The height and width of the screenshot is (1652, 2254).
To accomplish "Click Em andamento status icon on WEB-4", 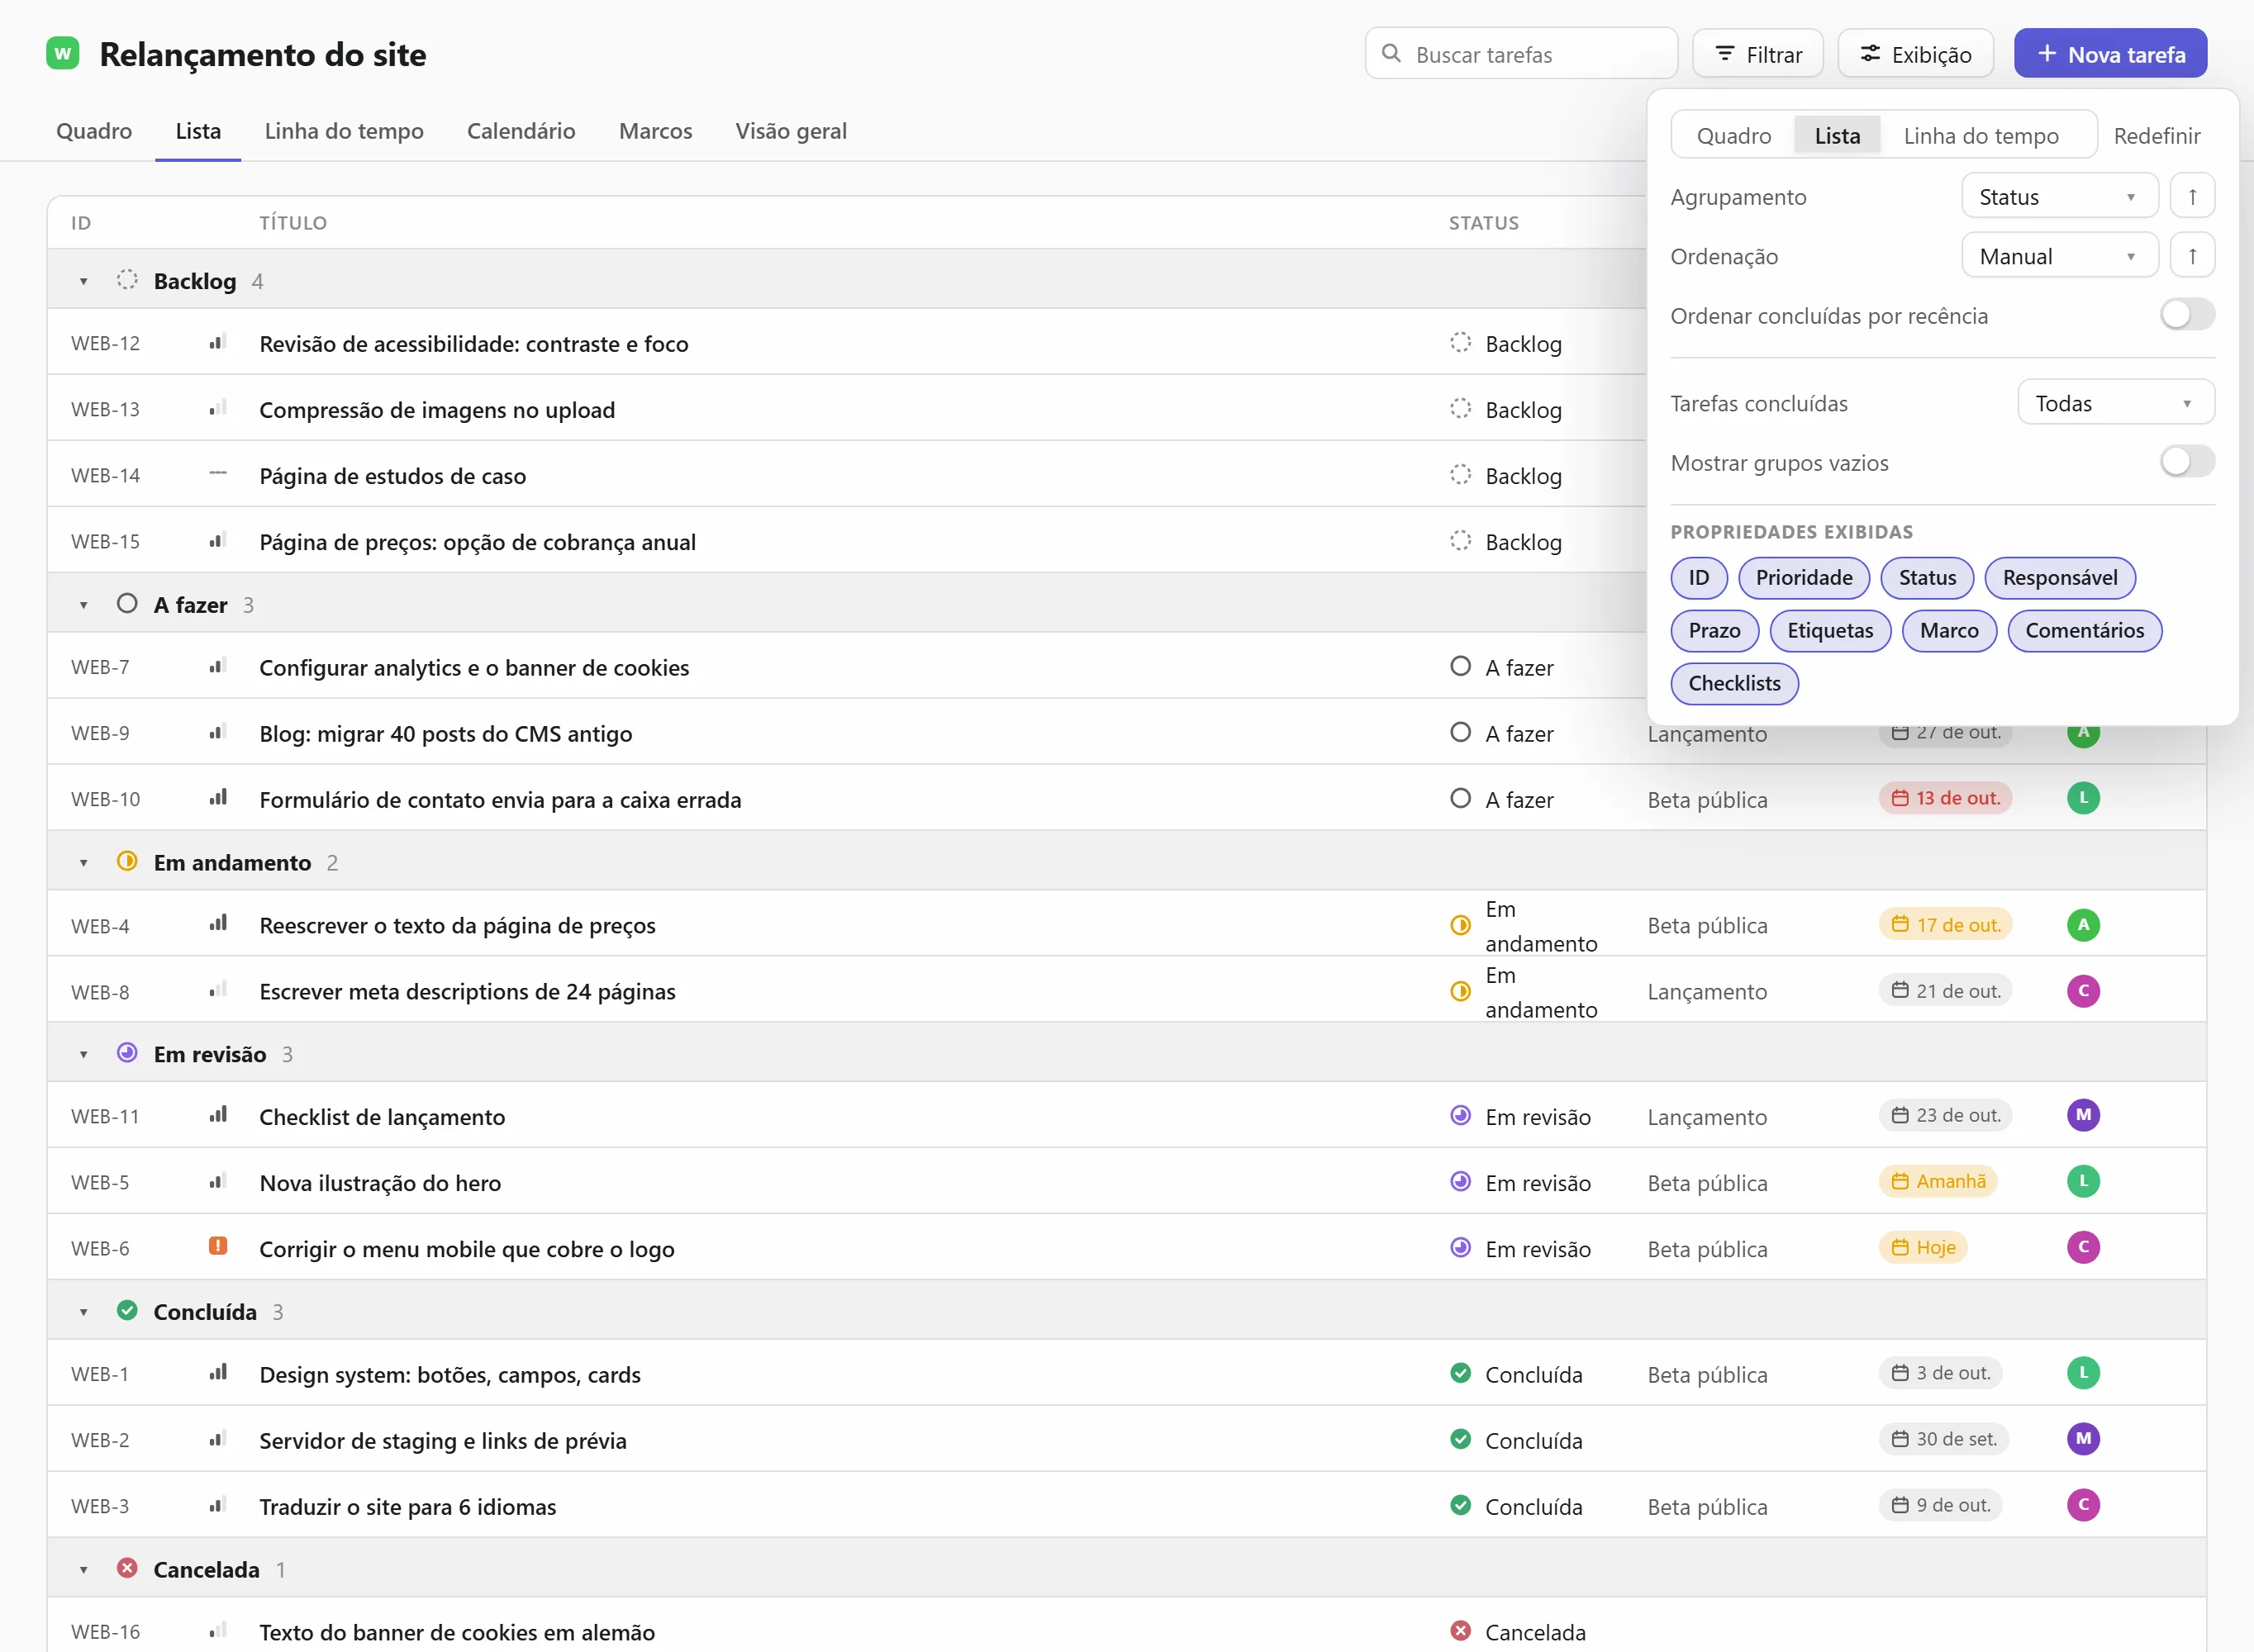I will pyautogui.click(x=1460, y=925).
